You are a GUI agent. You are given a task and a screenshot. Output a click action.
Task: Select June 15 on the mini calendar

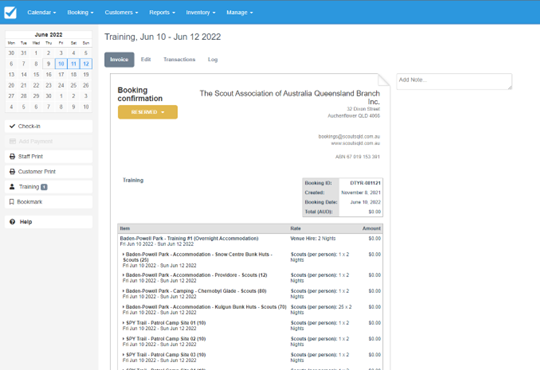tap(36, 74)
